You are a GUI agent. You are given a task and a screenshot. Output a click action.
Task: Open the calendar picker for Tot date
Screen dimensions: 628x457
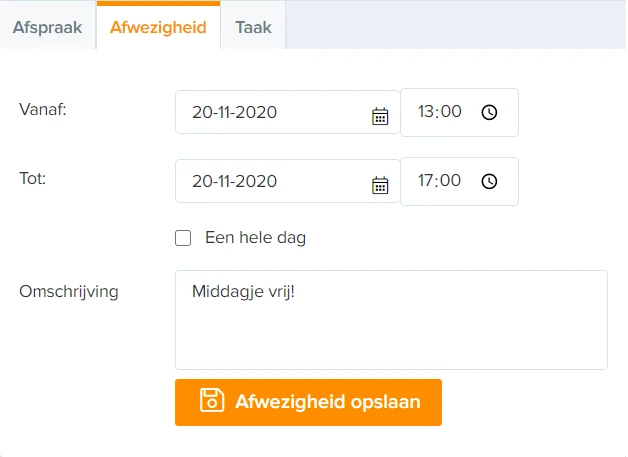click(x=380, y=185)
